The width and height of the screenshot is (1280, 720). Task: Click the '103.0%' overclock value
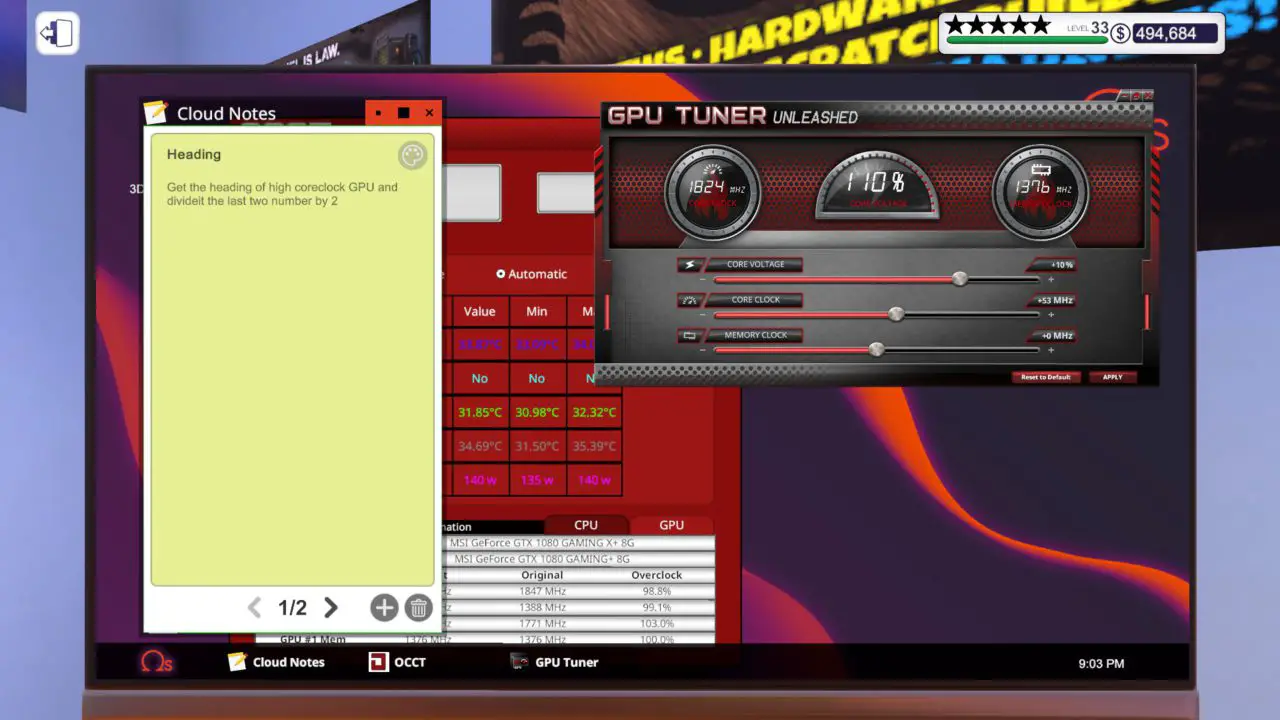tap(657, 623)
